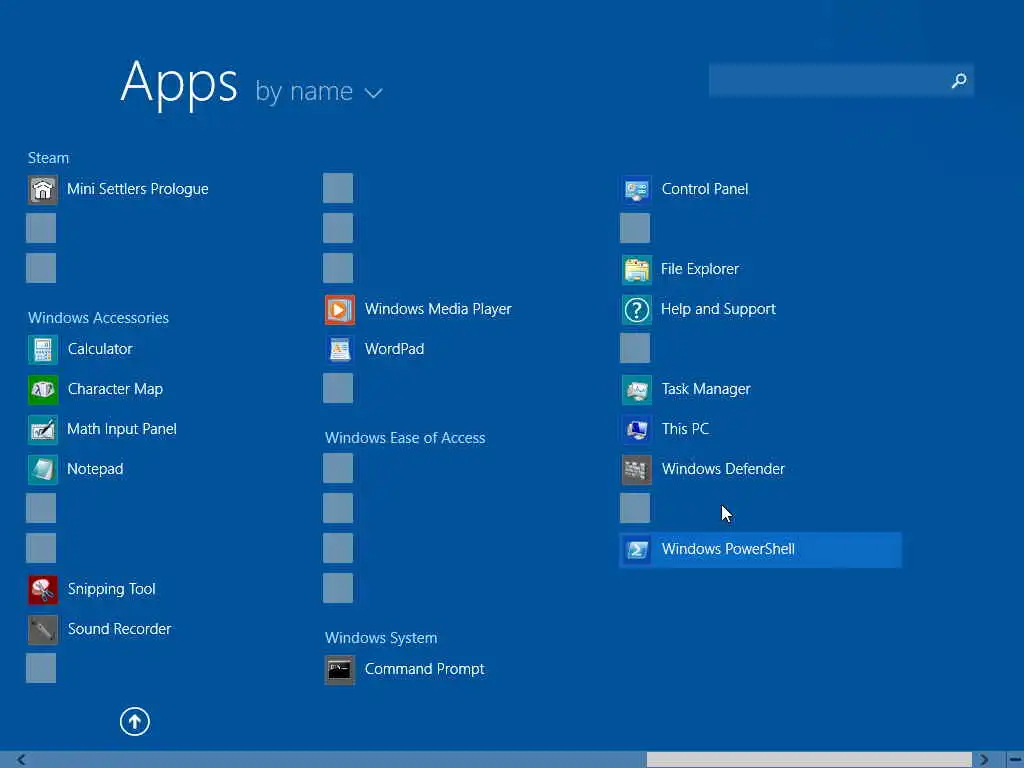Screen dimensions: 1024x768
Task: Click the 'Windows Media Player' label
Action: click(438, 310)
